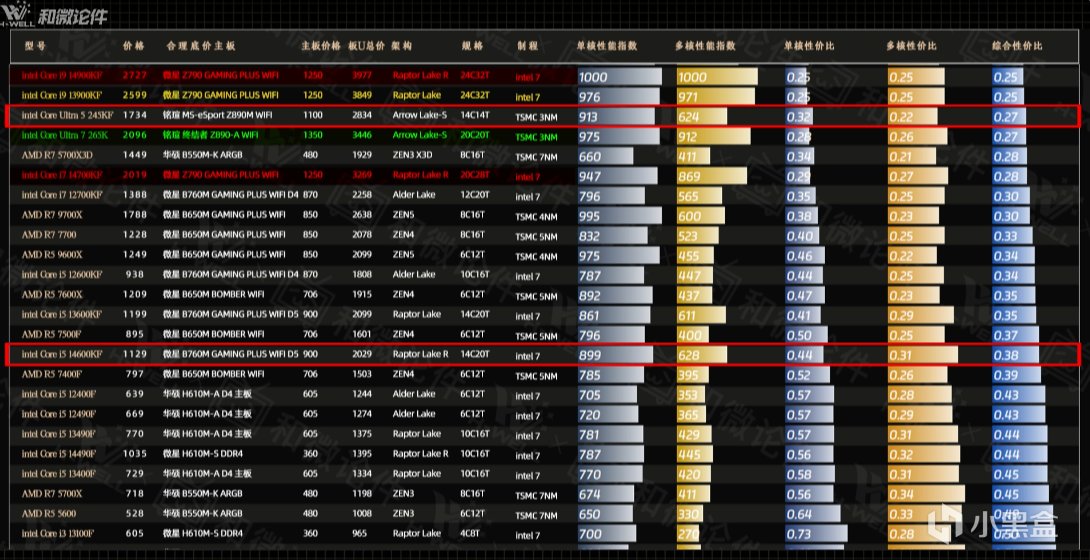This screenshot has height=560, width=1090.
Task: Select the 铭瑄 MS-eSport Z890M WIFI motherboard cell
Action: (x=220, y=115)
